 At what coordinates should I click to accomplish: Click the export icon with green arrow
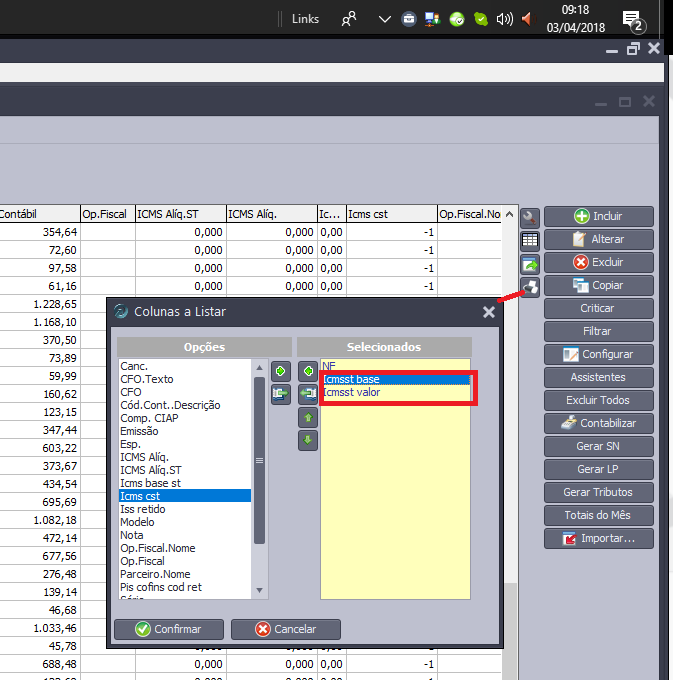pos(530,264)
